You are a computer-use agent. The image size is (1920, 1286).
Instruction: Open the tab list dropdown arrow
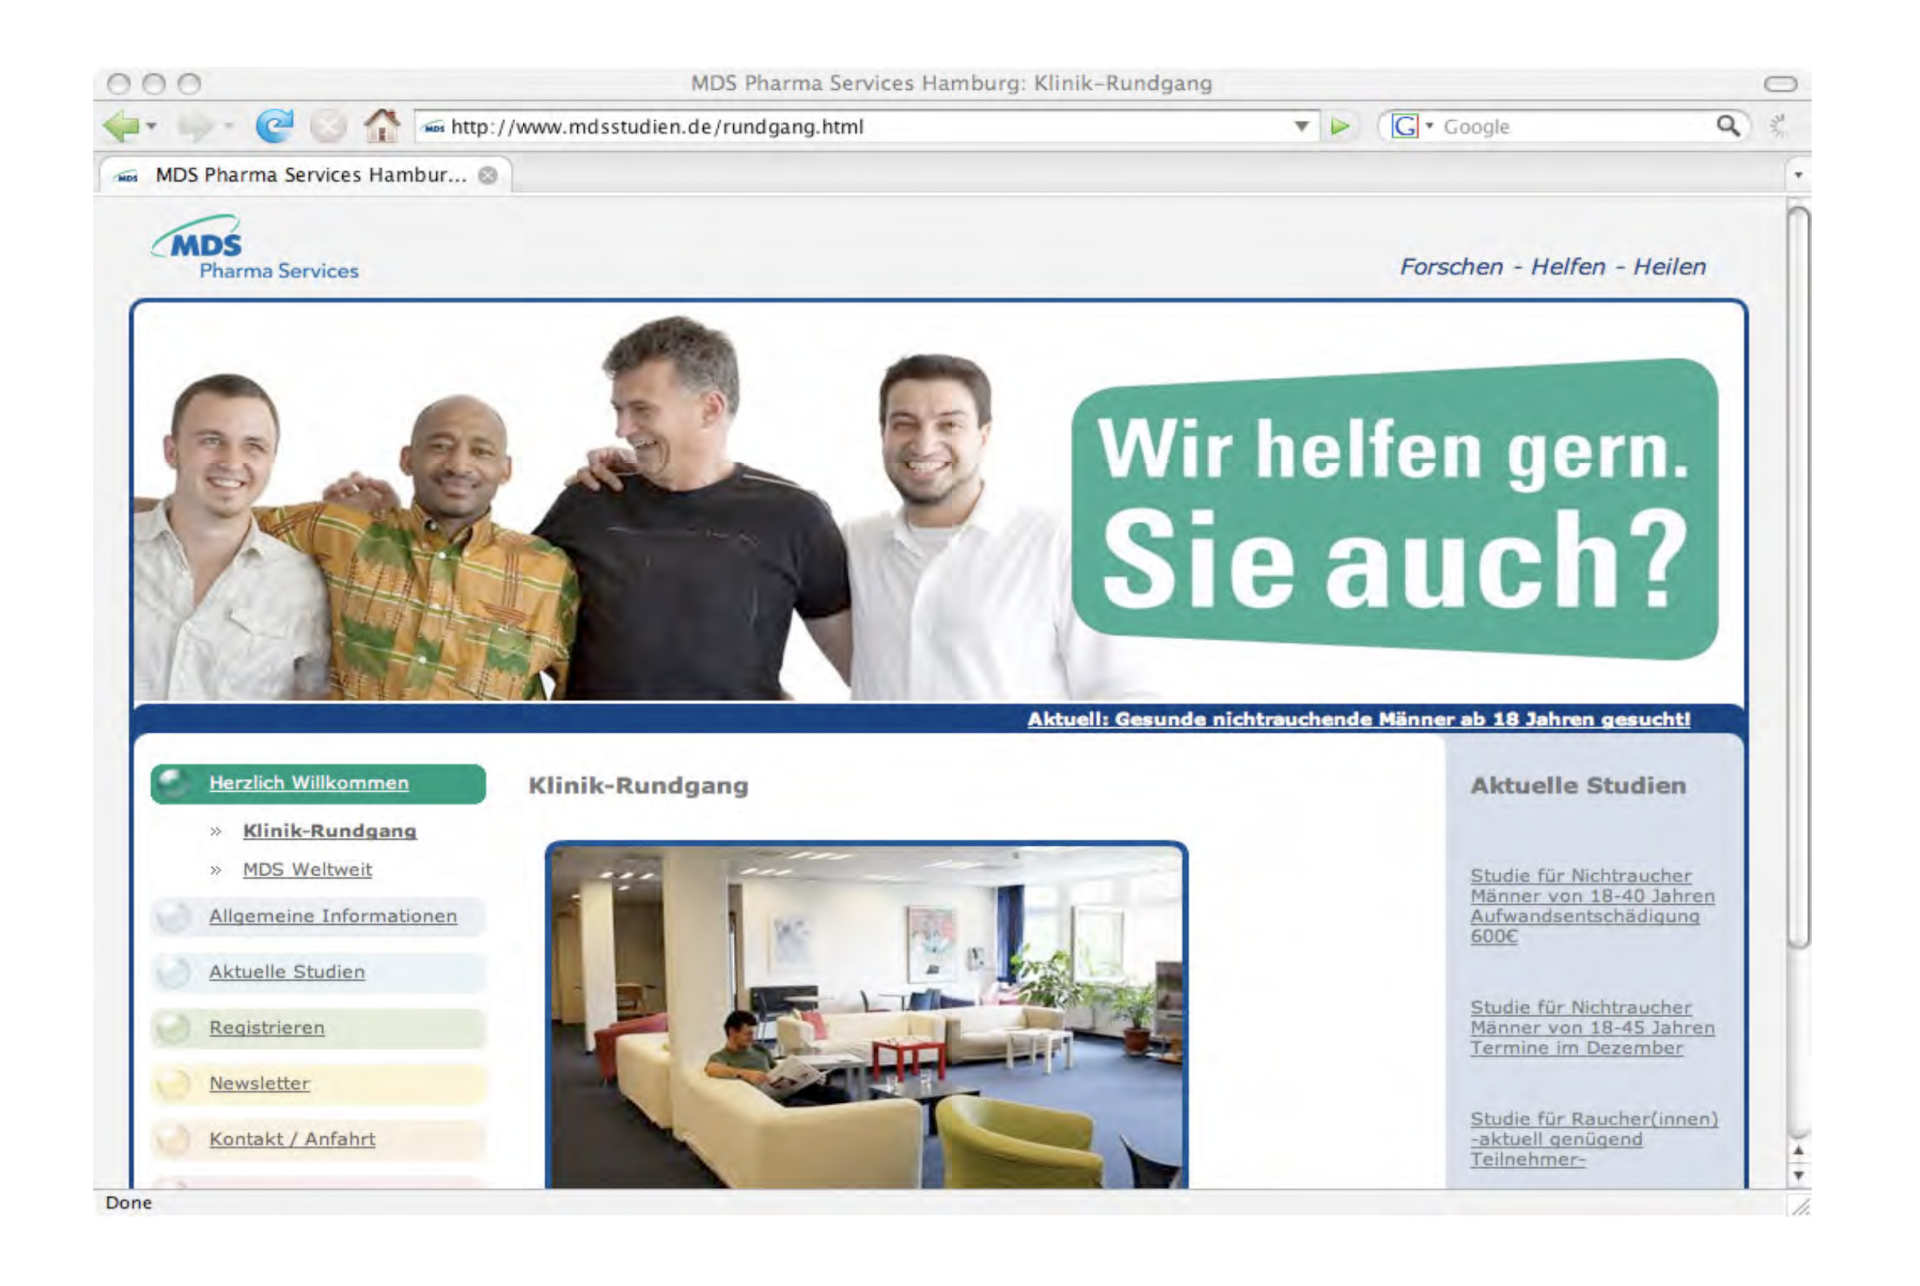pyautogui.click(x=1797, y=175)
